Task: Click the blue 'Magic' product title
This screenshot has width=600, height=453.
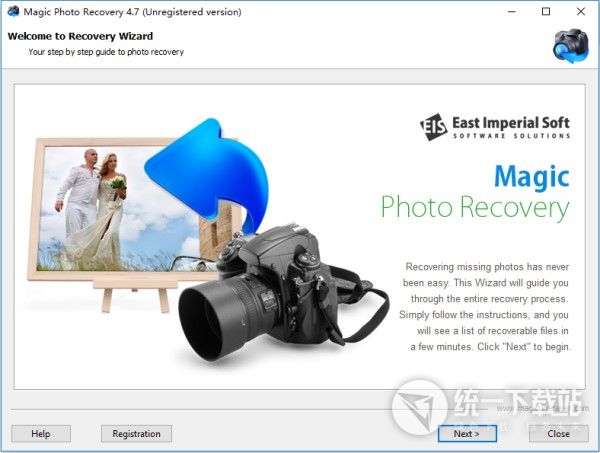Action: pos(532,176)
